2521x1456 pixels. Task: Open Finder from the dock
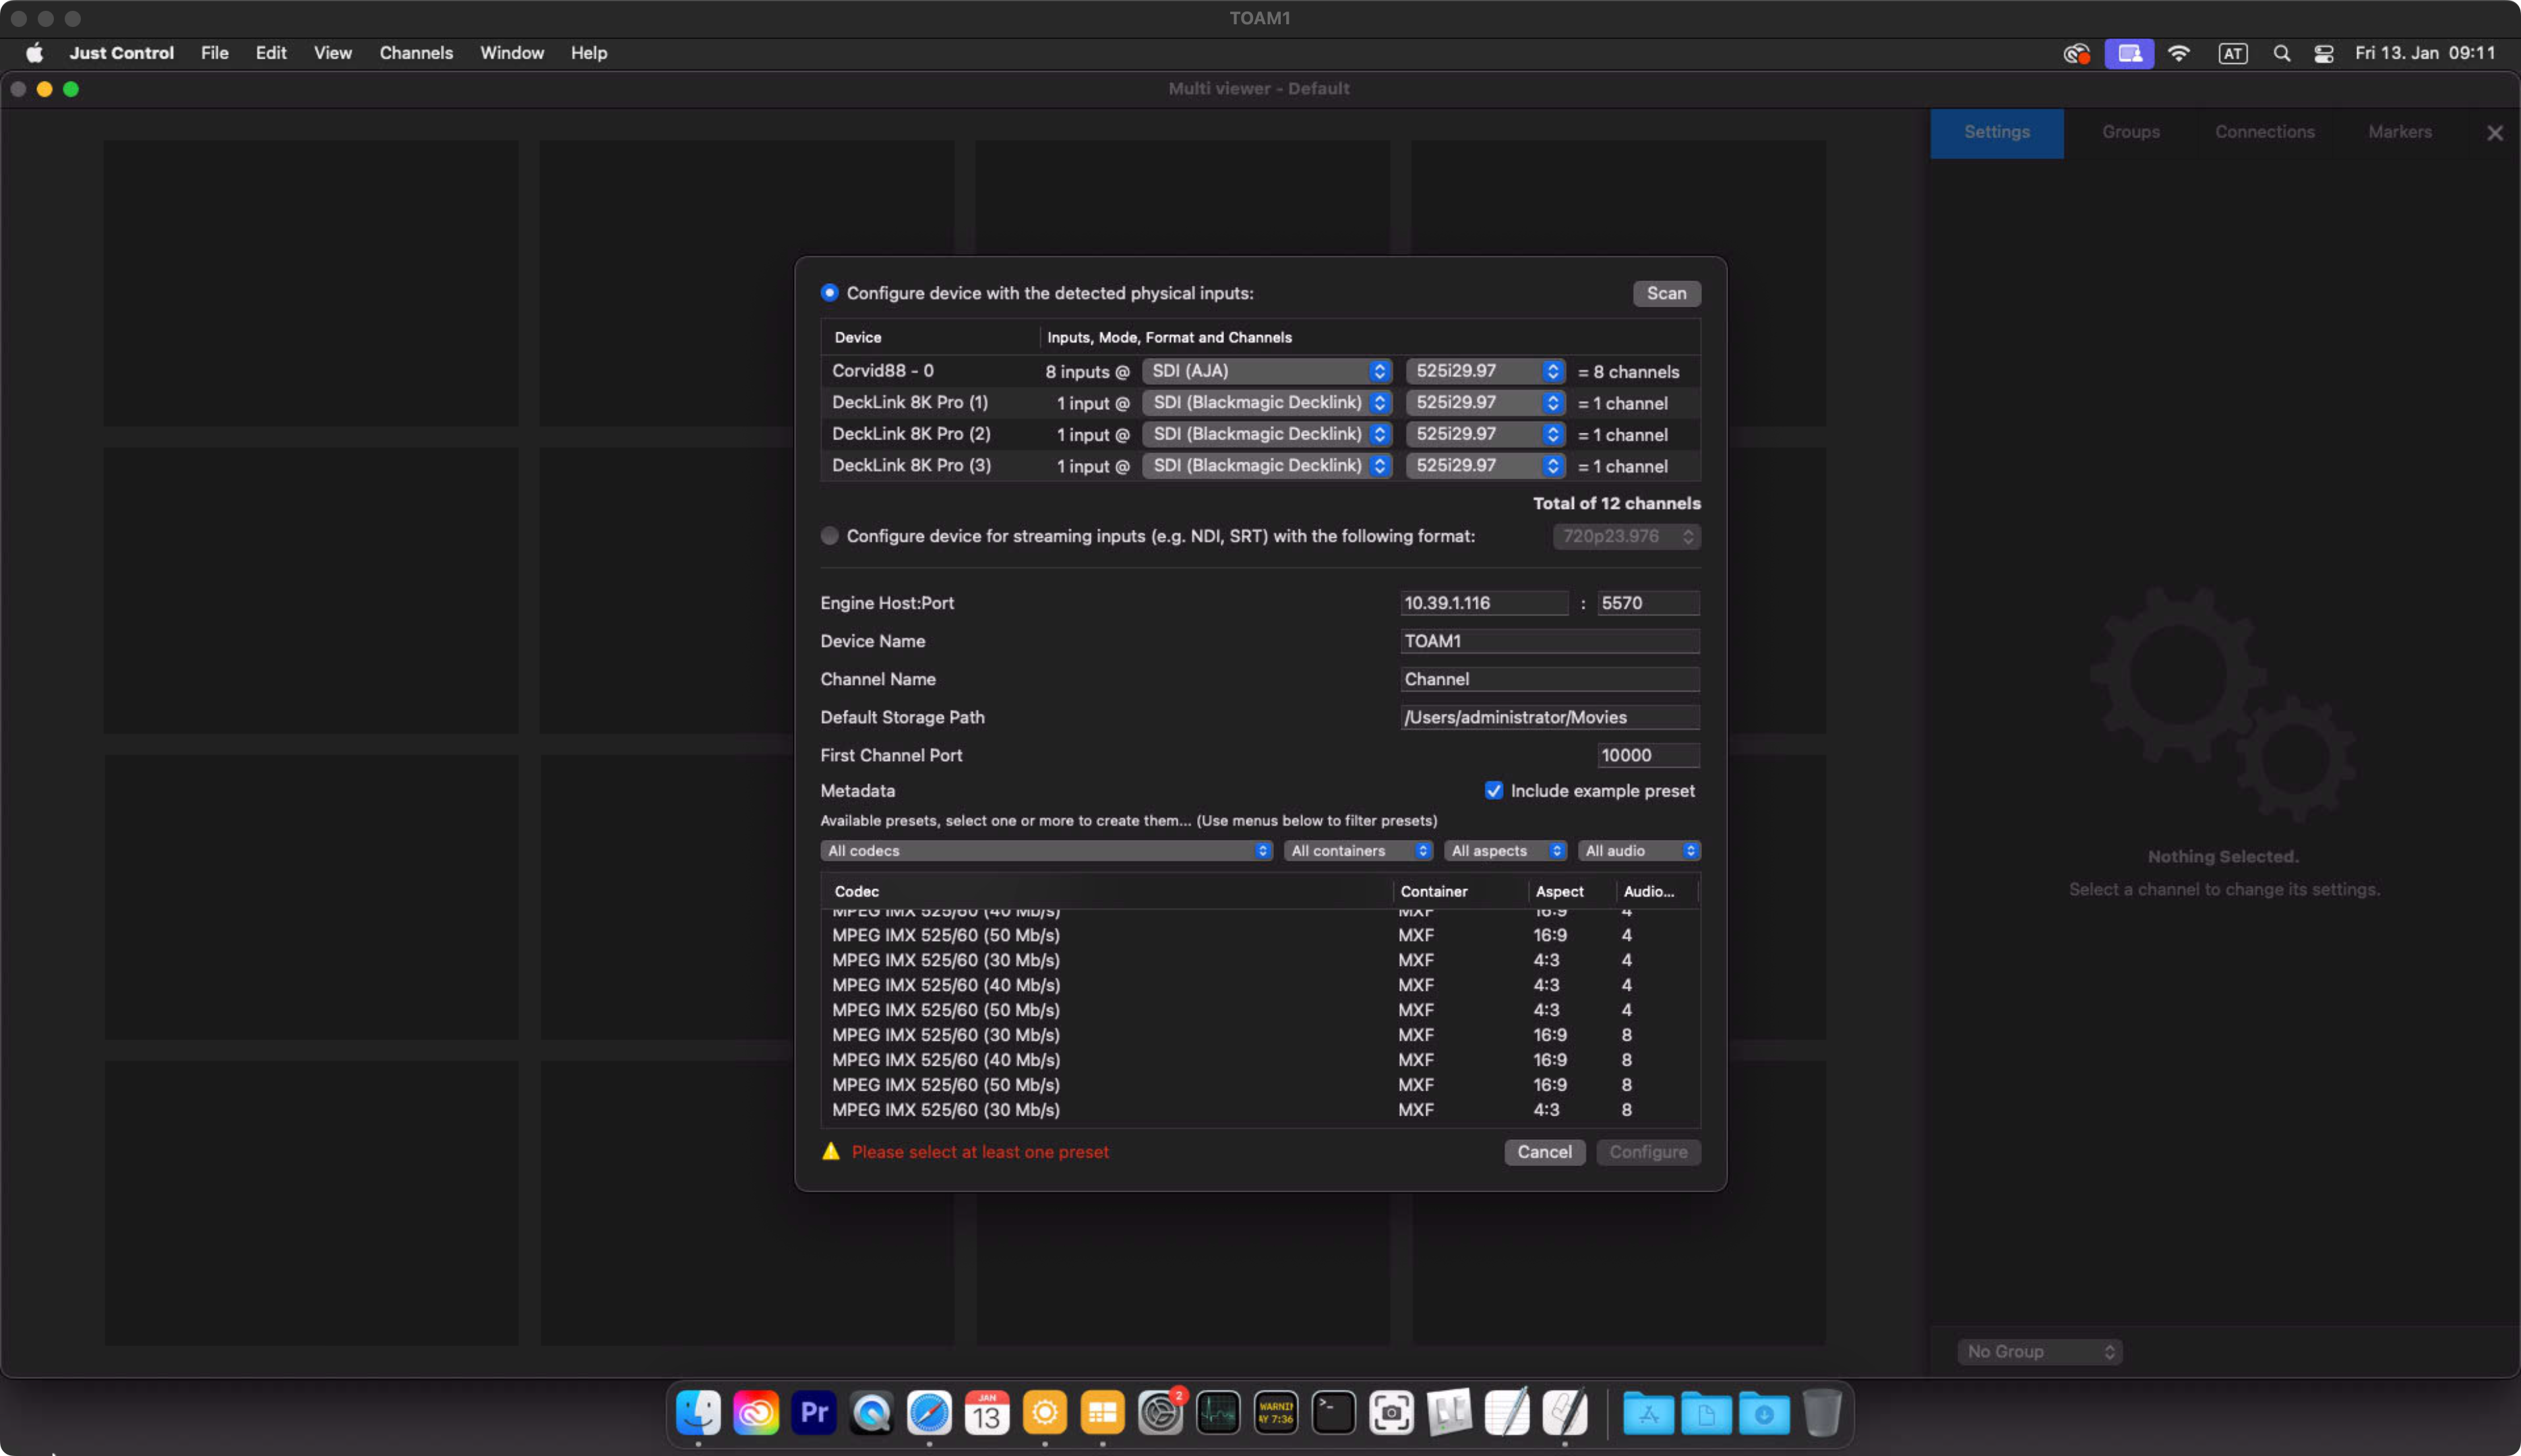point(698,1412)
